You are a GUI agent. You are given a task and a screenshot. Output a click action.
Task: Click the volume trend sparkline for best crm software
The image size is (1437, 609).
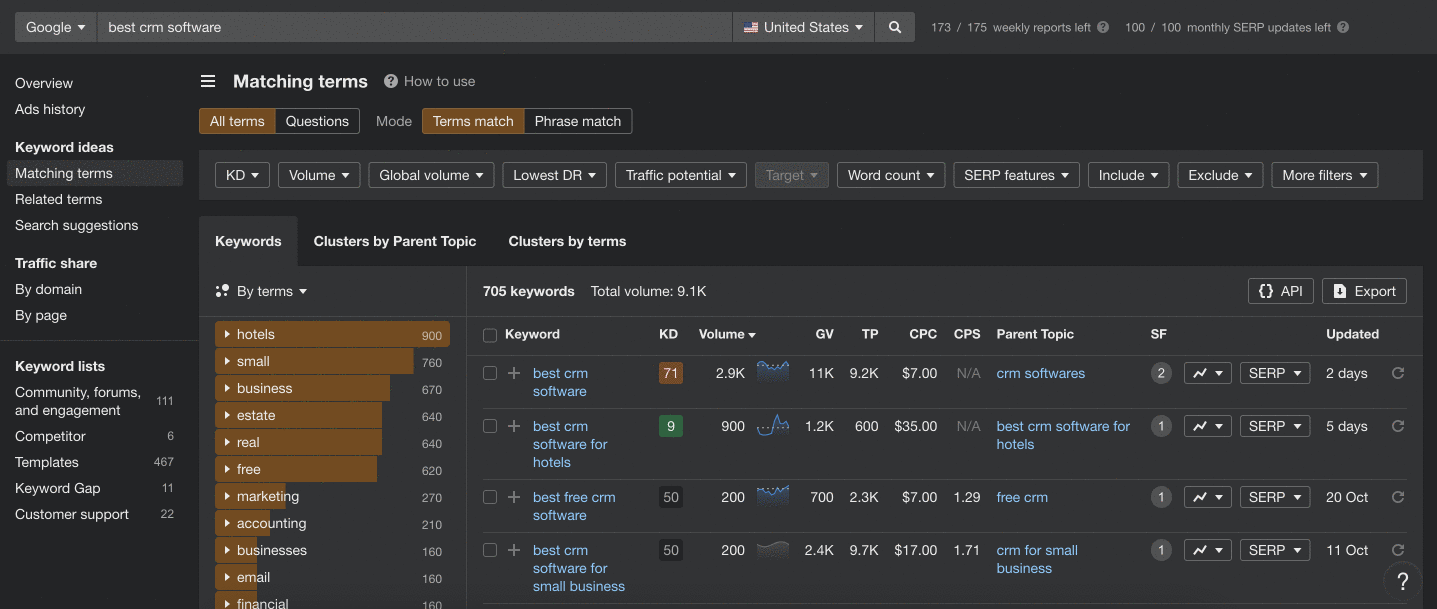click(773, 372)
